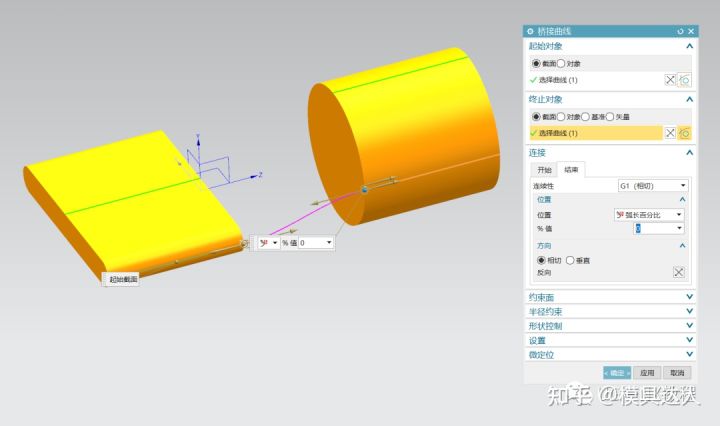Image resolution: width=720 pixels, height=426 pixels.
Task: Reset the 桥接曲线 dialog with the refresh icon
Action: [680, 31]
